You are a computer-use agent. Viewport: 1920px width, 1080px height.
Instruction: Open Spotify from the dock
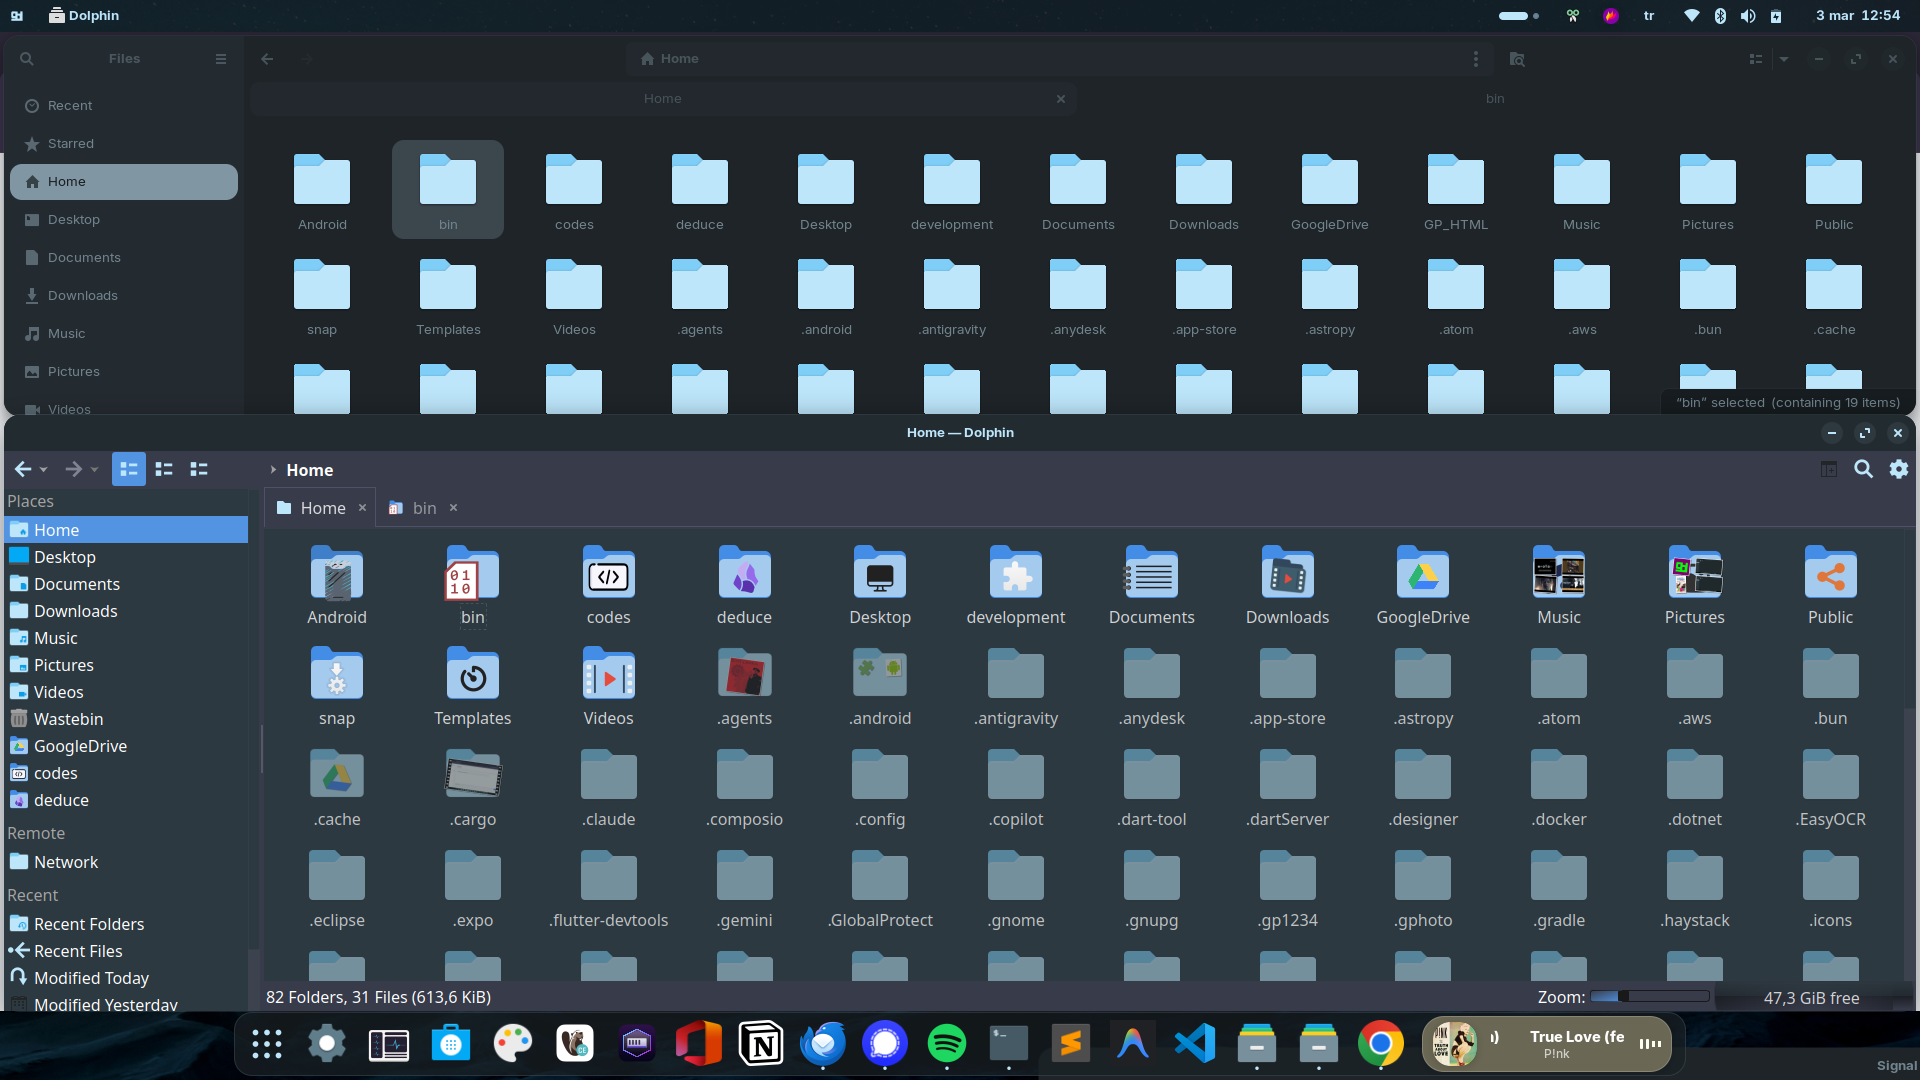coord(946,1044)
